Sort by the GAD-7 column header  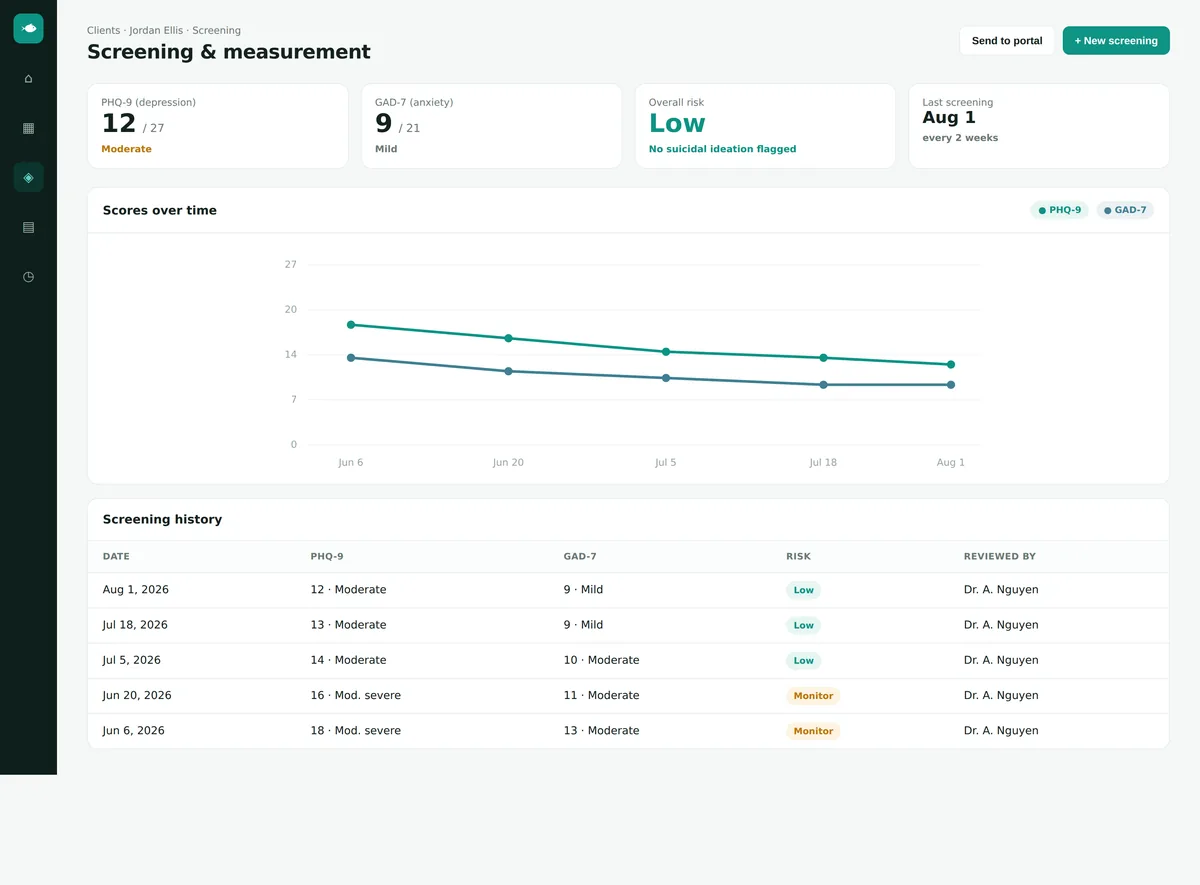[580, 557]
